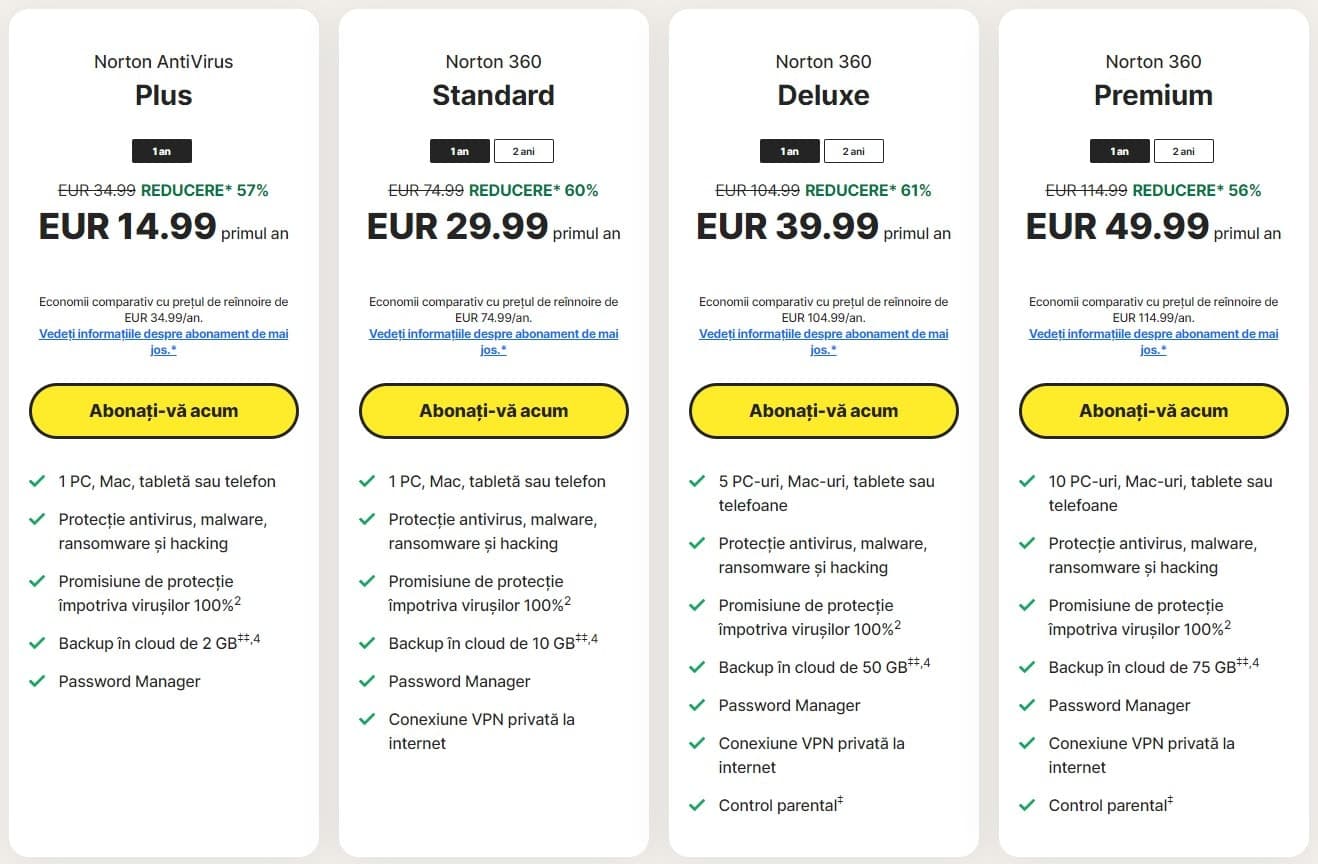Click checkmark beside "Backup în cloud de 10 GB" under Standard

click(x=366, y=643)
